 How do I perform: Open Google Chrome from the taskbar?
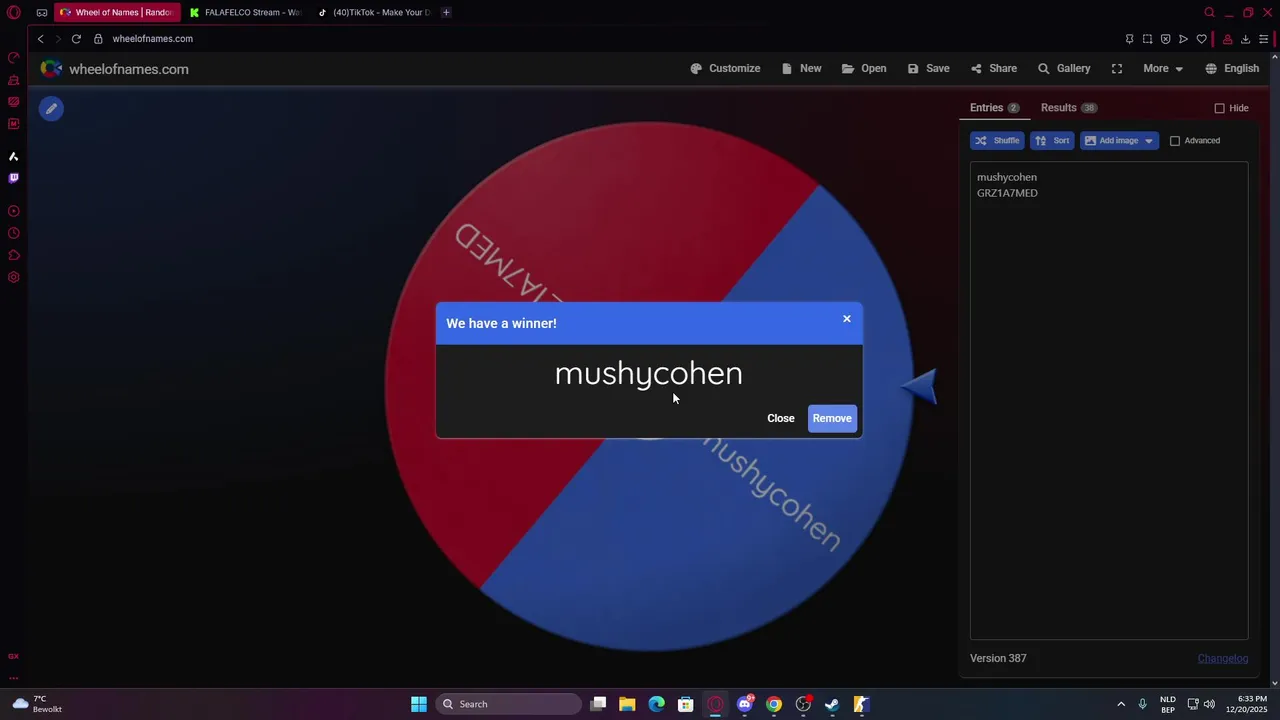coord(774,704)
